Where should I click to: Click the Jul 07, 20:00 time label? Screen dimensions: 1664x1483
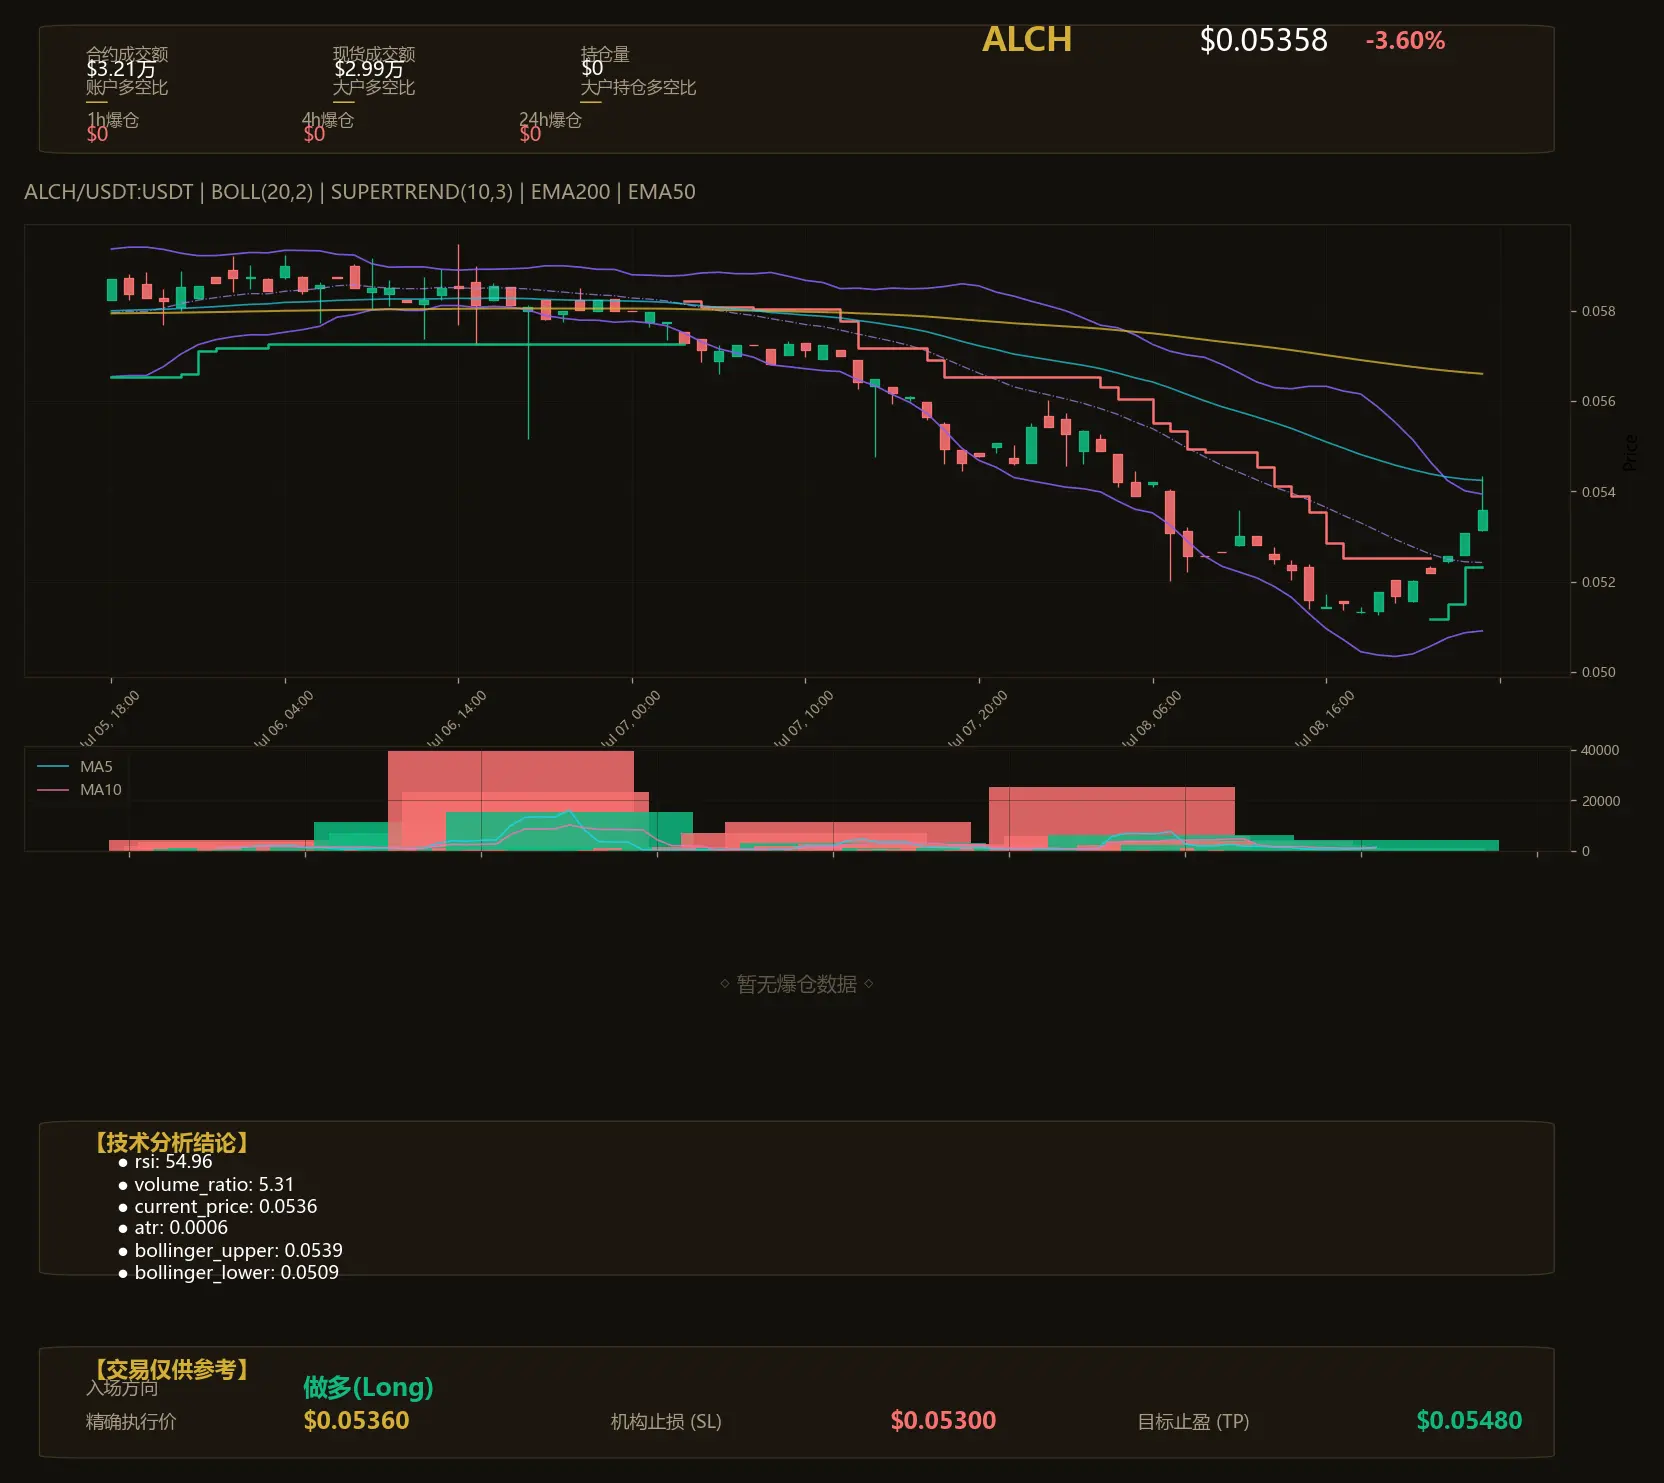[x=977, y=718]
